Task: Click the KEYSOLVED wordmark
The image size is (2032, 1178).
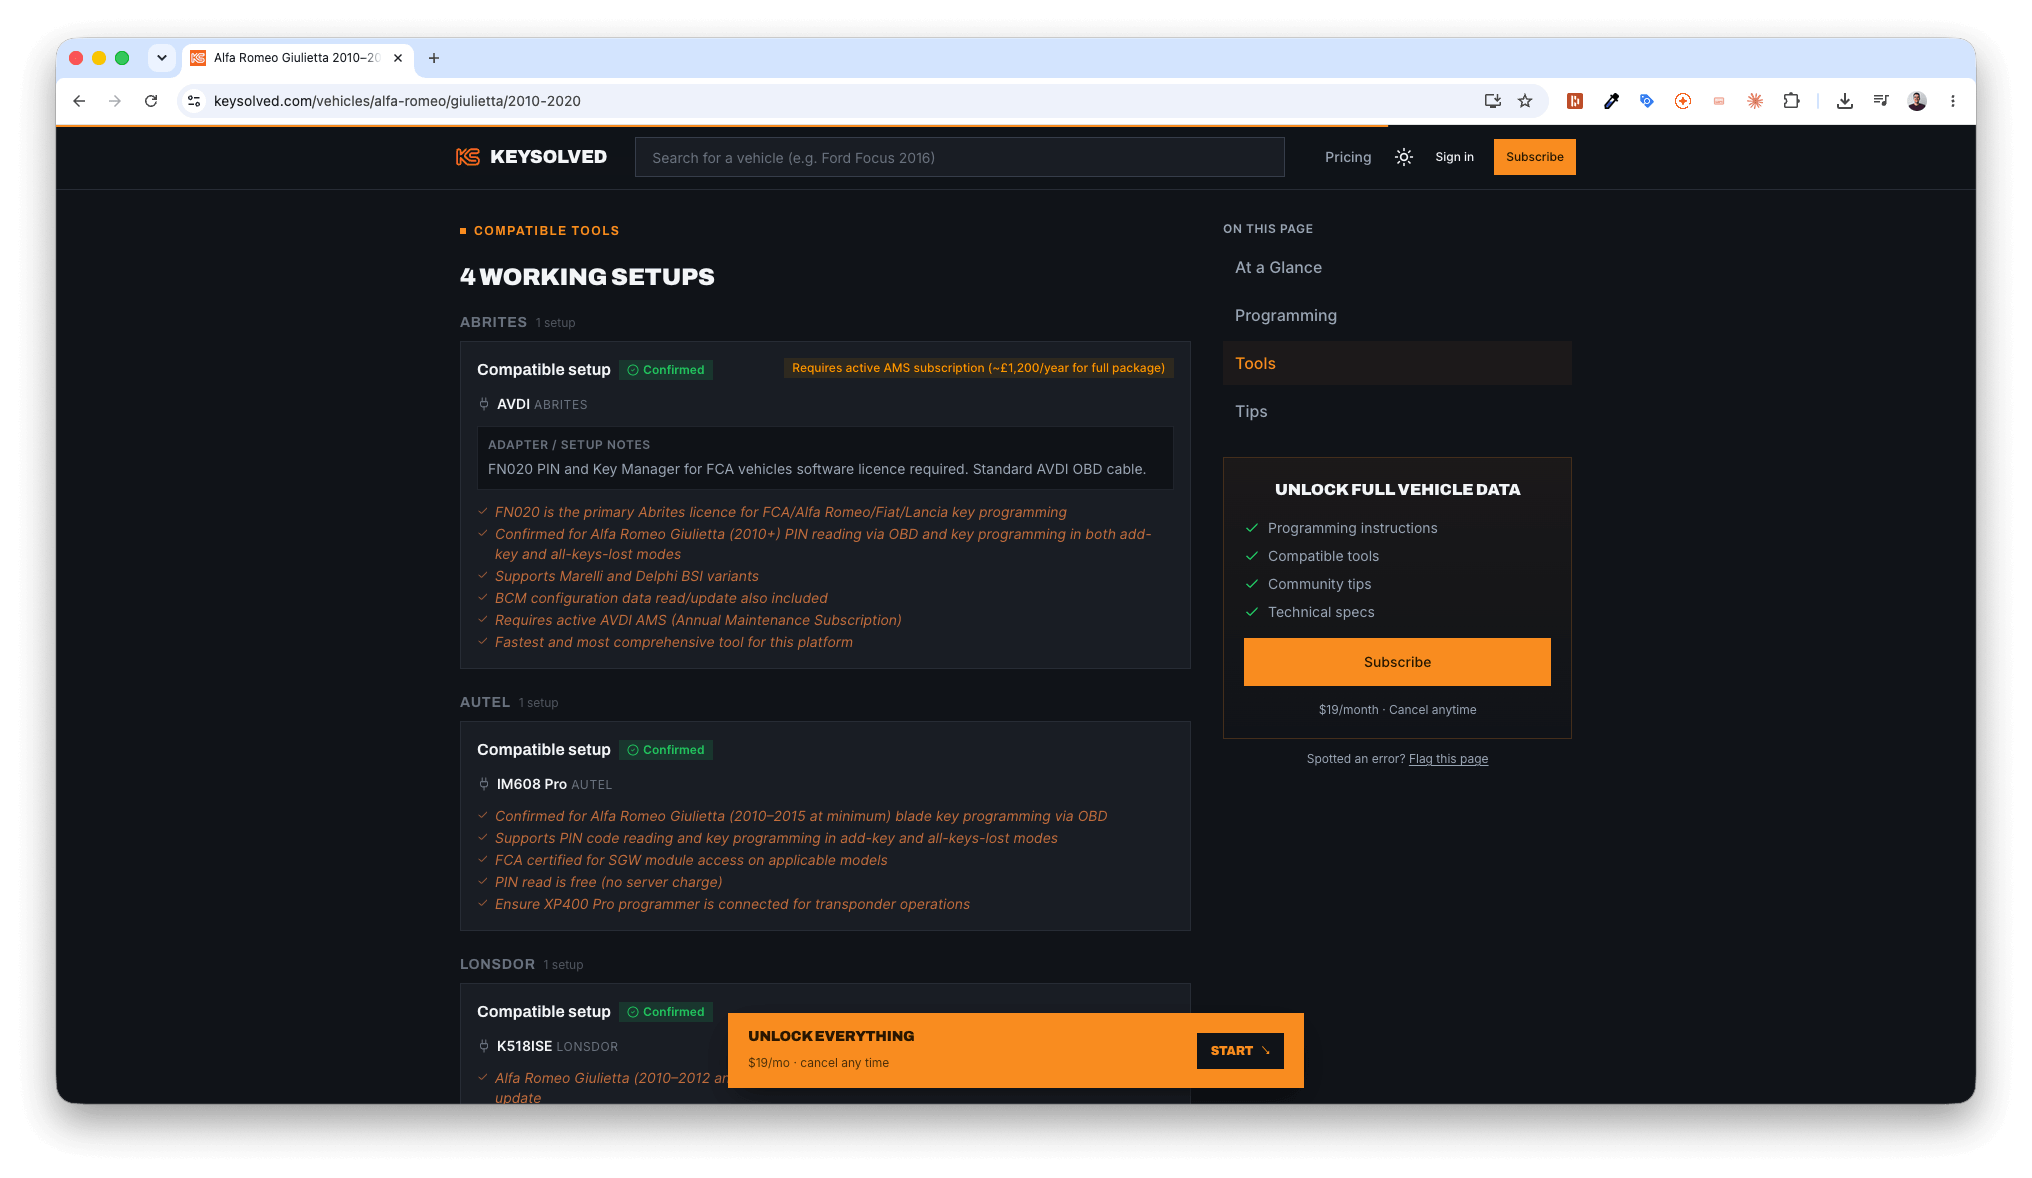Action: (x=548, y=157)
